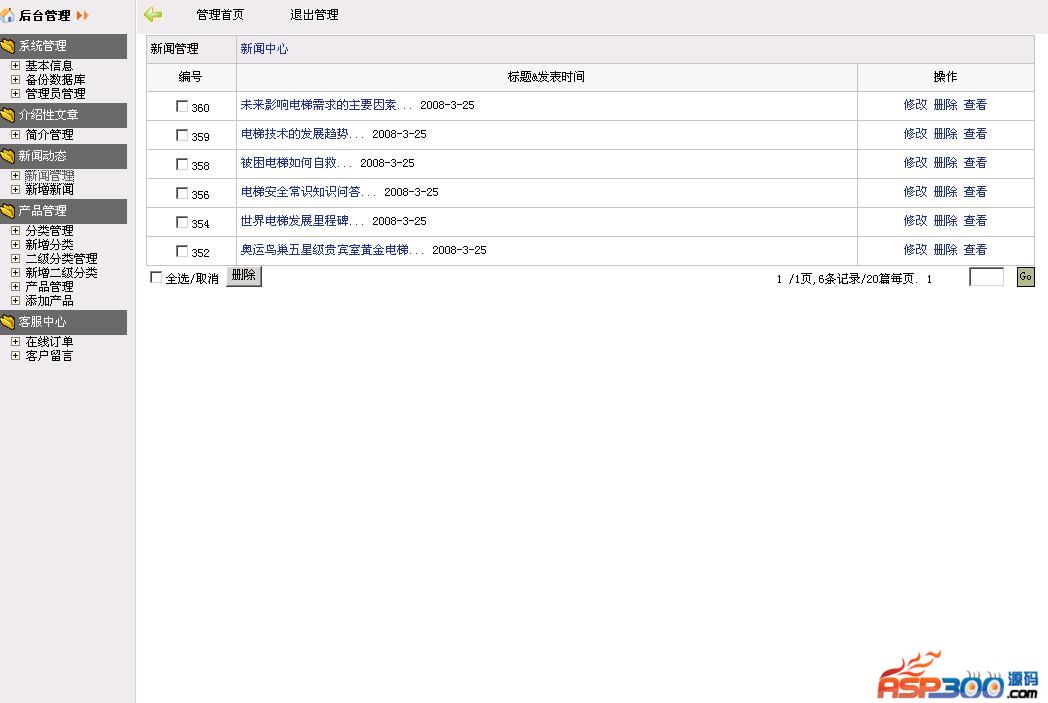
Task: Click the orange double-arrow icon after 后台管理
Action: (83, 15)
